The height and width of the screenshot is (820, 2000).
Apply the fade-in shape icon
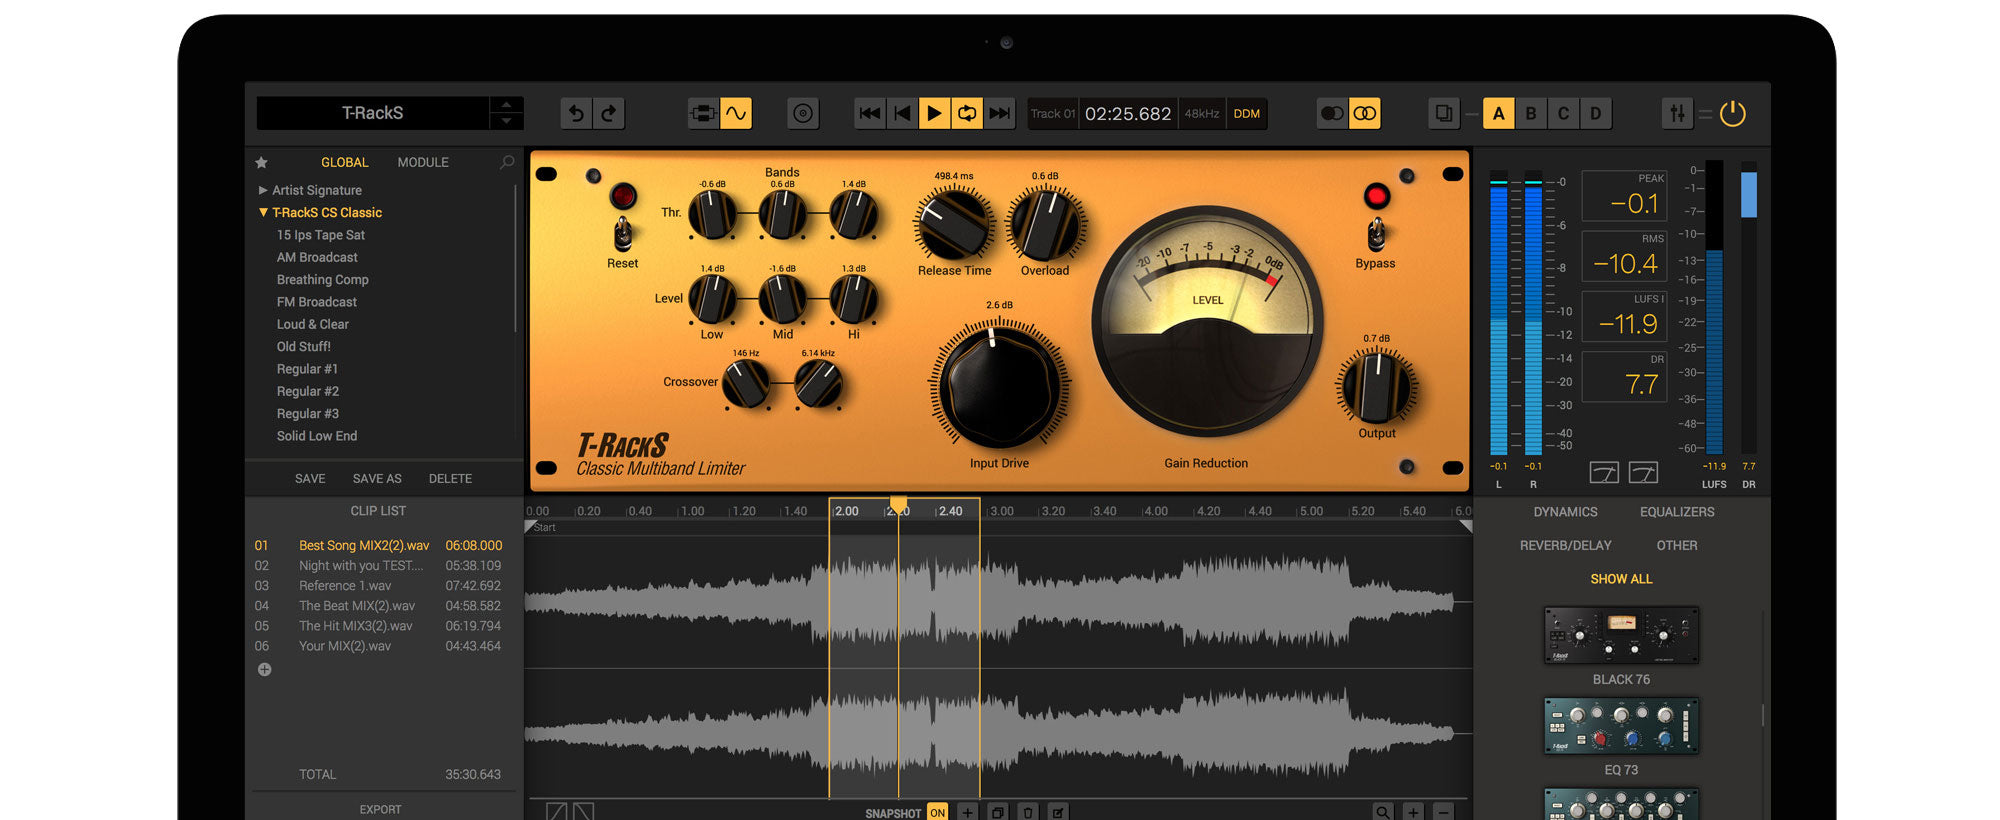click(x=557, y=812)
